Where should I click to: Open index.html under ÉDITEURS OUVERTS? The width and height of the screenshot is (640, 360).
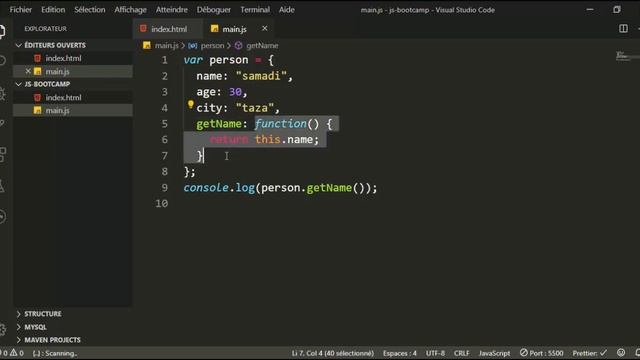(63, 58)
